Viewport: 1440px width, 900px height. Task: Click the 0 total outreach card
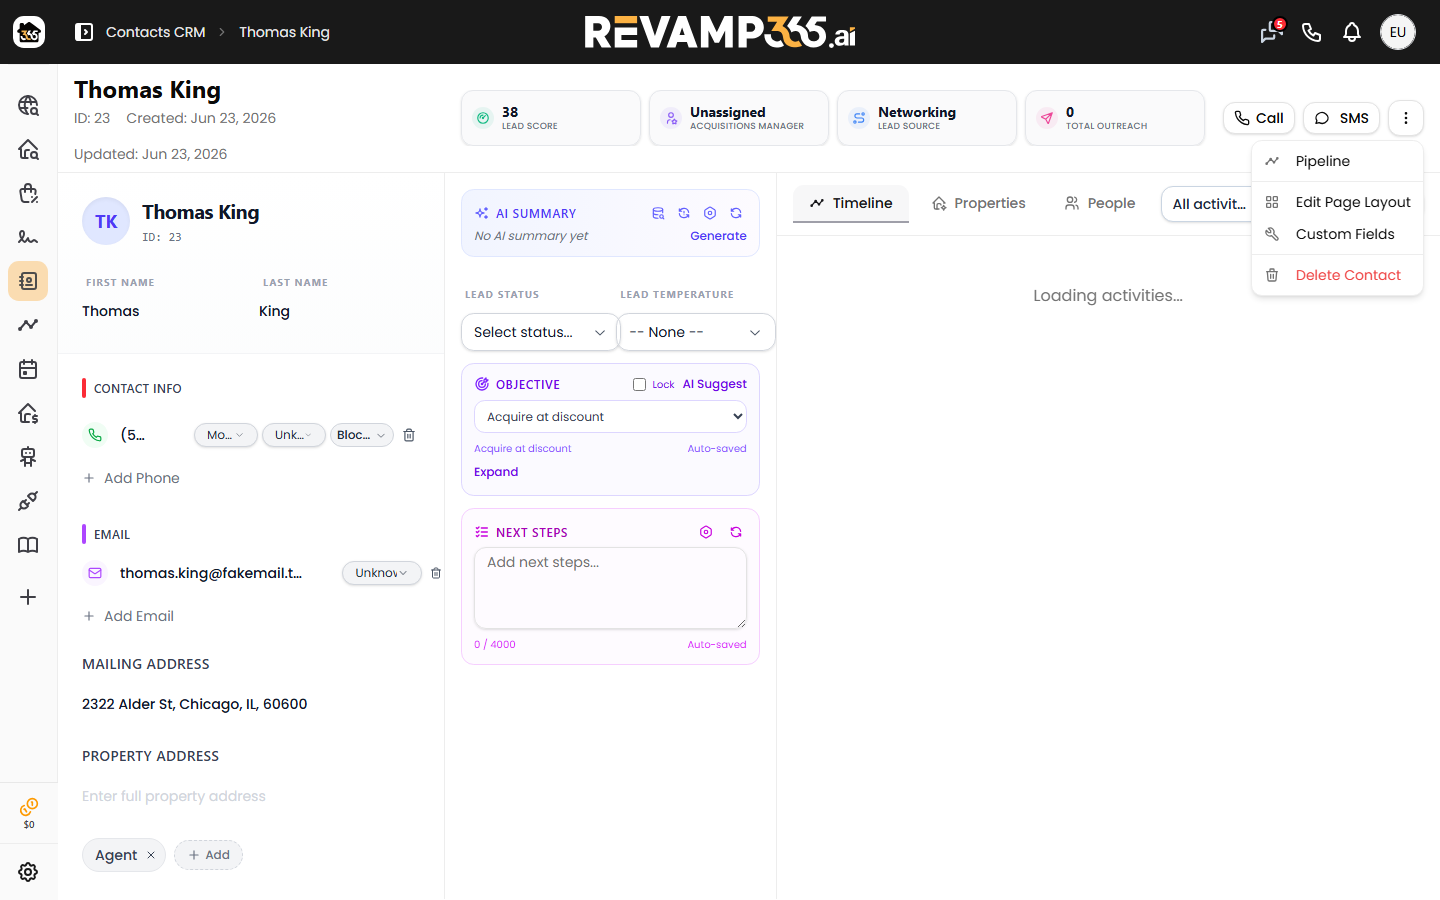pos(1115,118)
